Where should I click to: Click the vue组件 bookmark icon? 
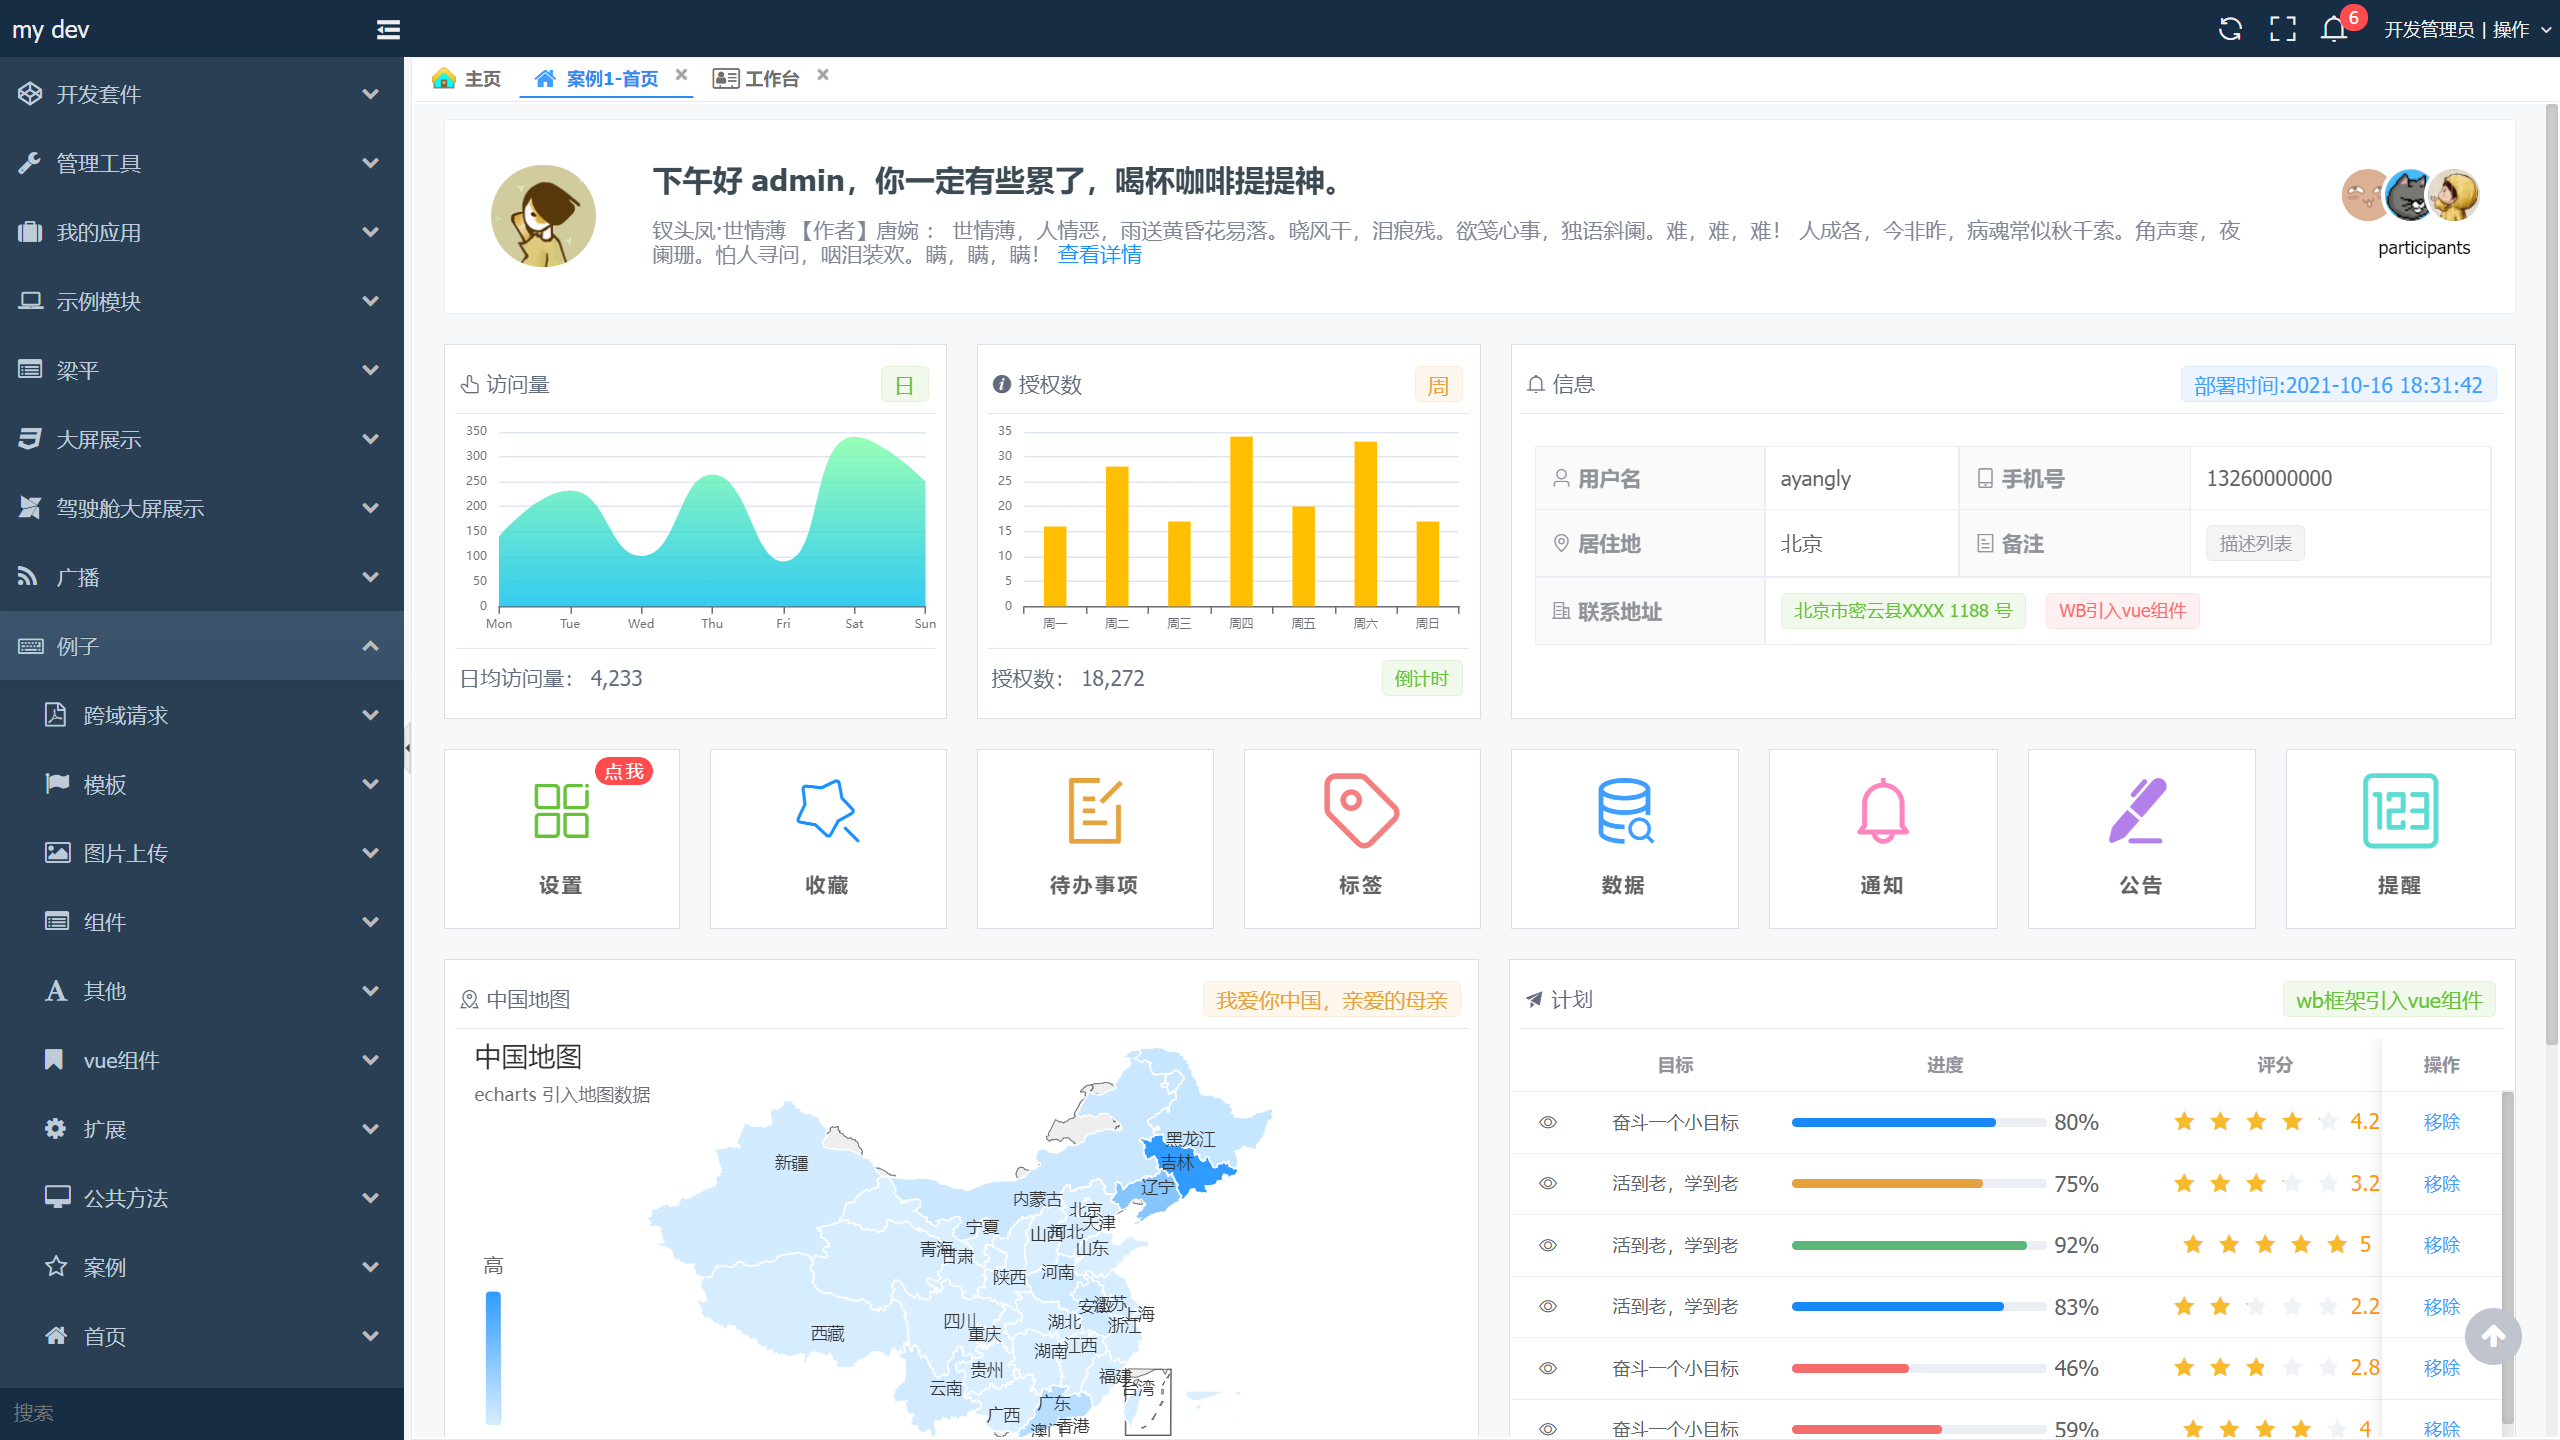(x=54, y=1059)
